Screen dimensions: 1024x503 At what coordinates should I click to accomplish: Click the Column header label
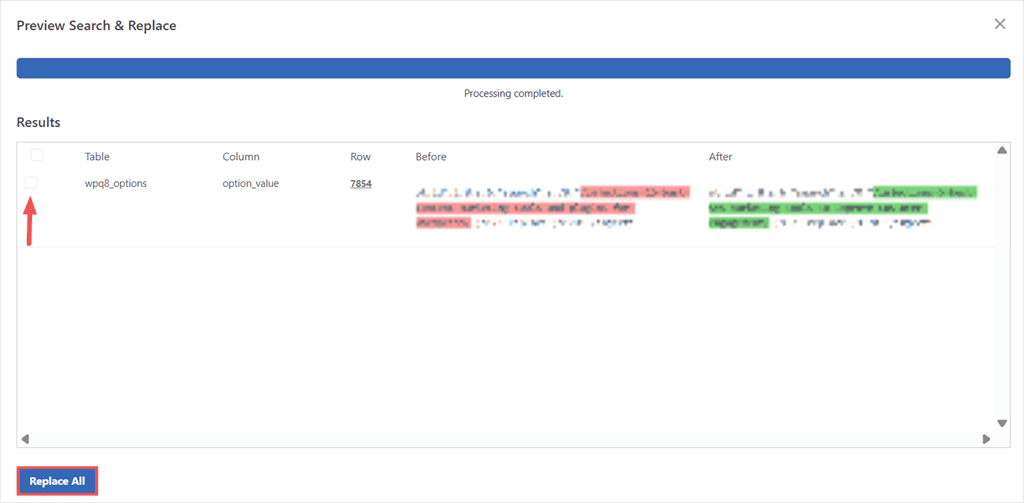241,157
